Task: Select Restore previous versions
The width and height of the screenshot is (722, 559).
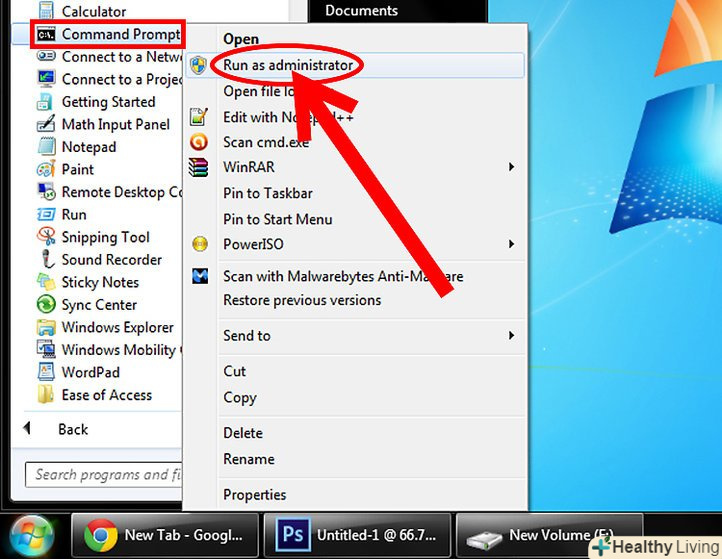Action: coord(355,300)
